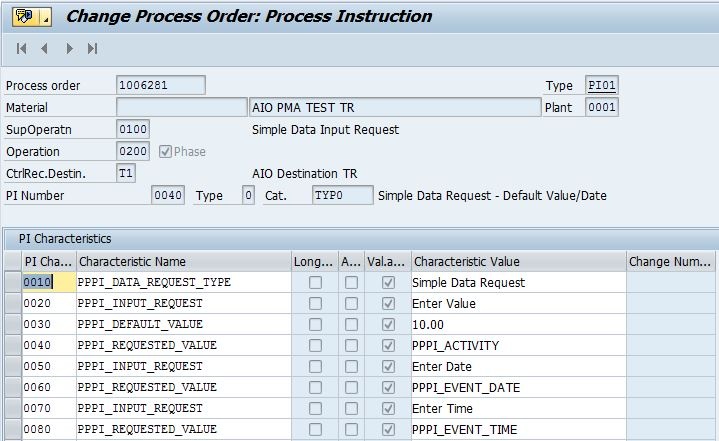
Task: Toggle Long text checkbox for row 0030
Action: coord(315,325)
